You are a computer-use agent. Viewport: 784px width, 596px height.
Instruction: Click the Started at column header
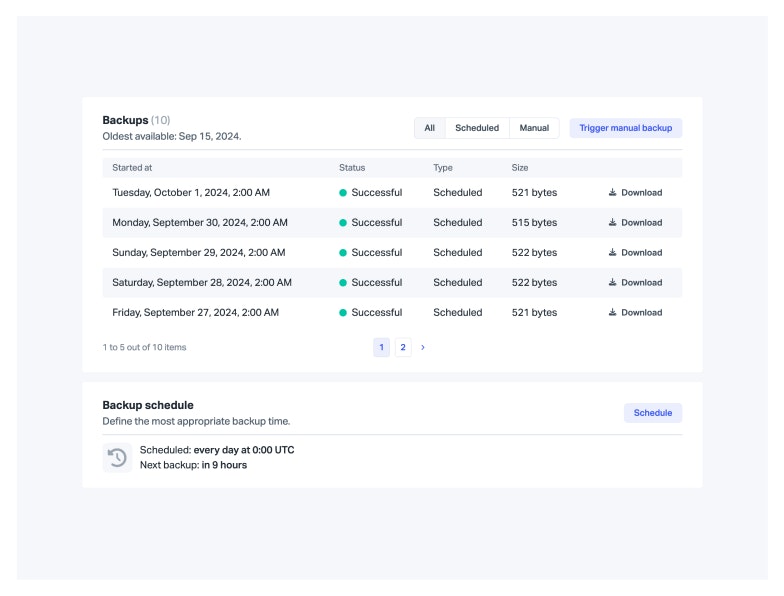click(132, 168)
